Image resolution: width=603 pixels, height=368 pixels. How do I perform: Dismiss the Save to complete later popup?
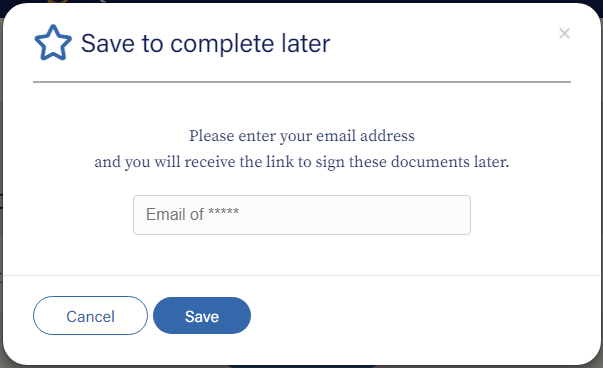point(564,33)
